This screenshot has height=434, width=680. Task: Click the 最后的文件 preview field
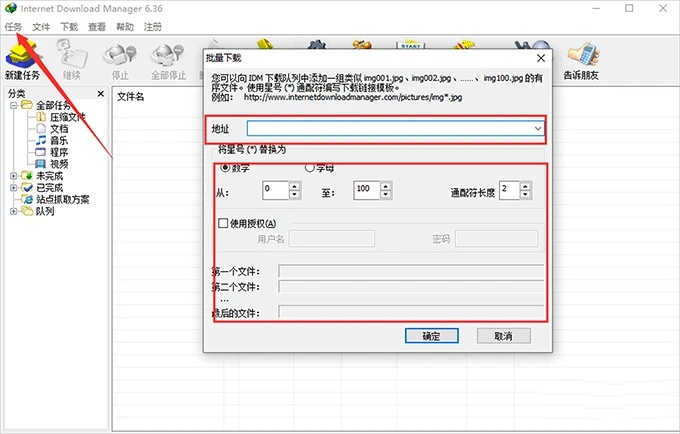click(x=411, y=312)
